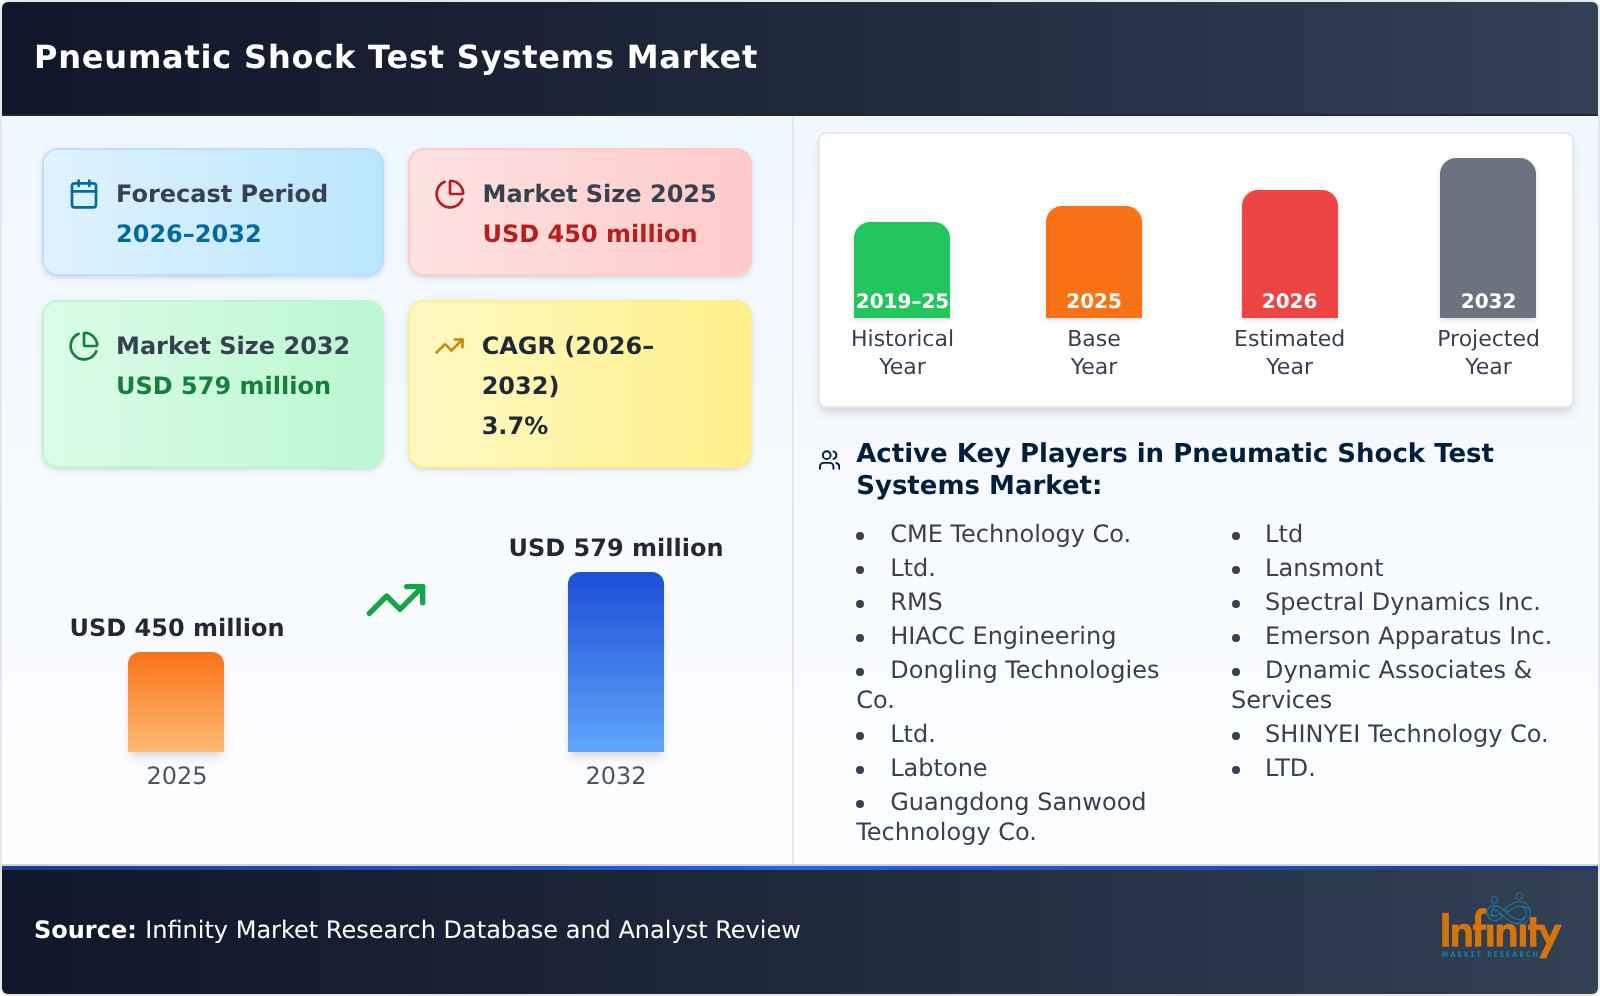
Task: Click the '2032' axis label under blue bar
Action: (616, 776)
